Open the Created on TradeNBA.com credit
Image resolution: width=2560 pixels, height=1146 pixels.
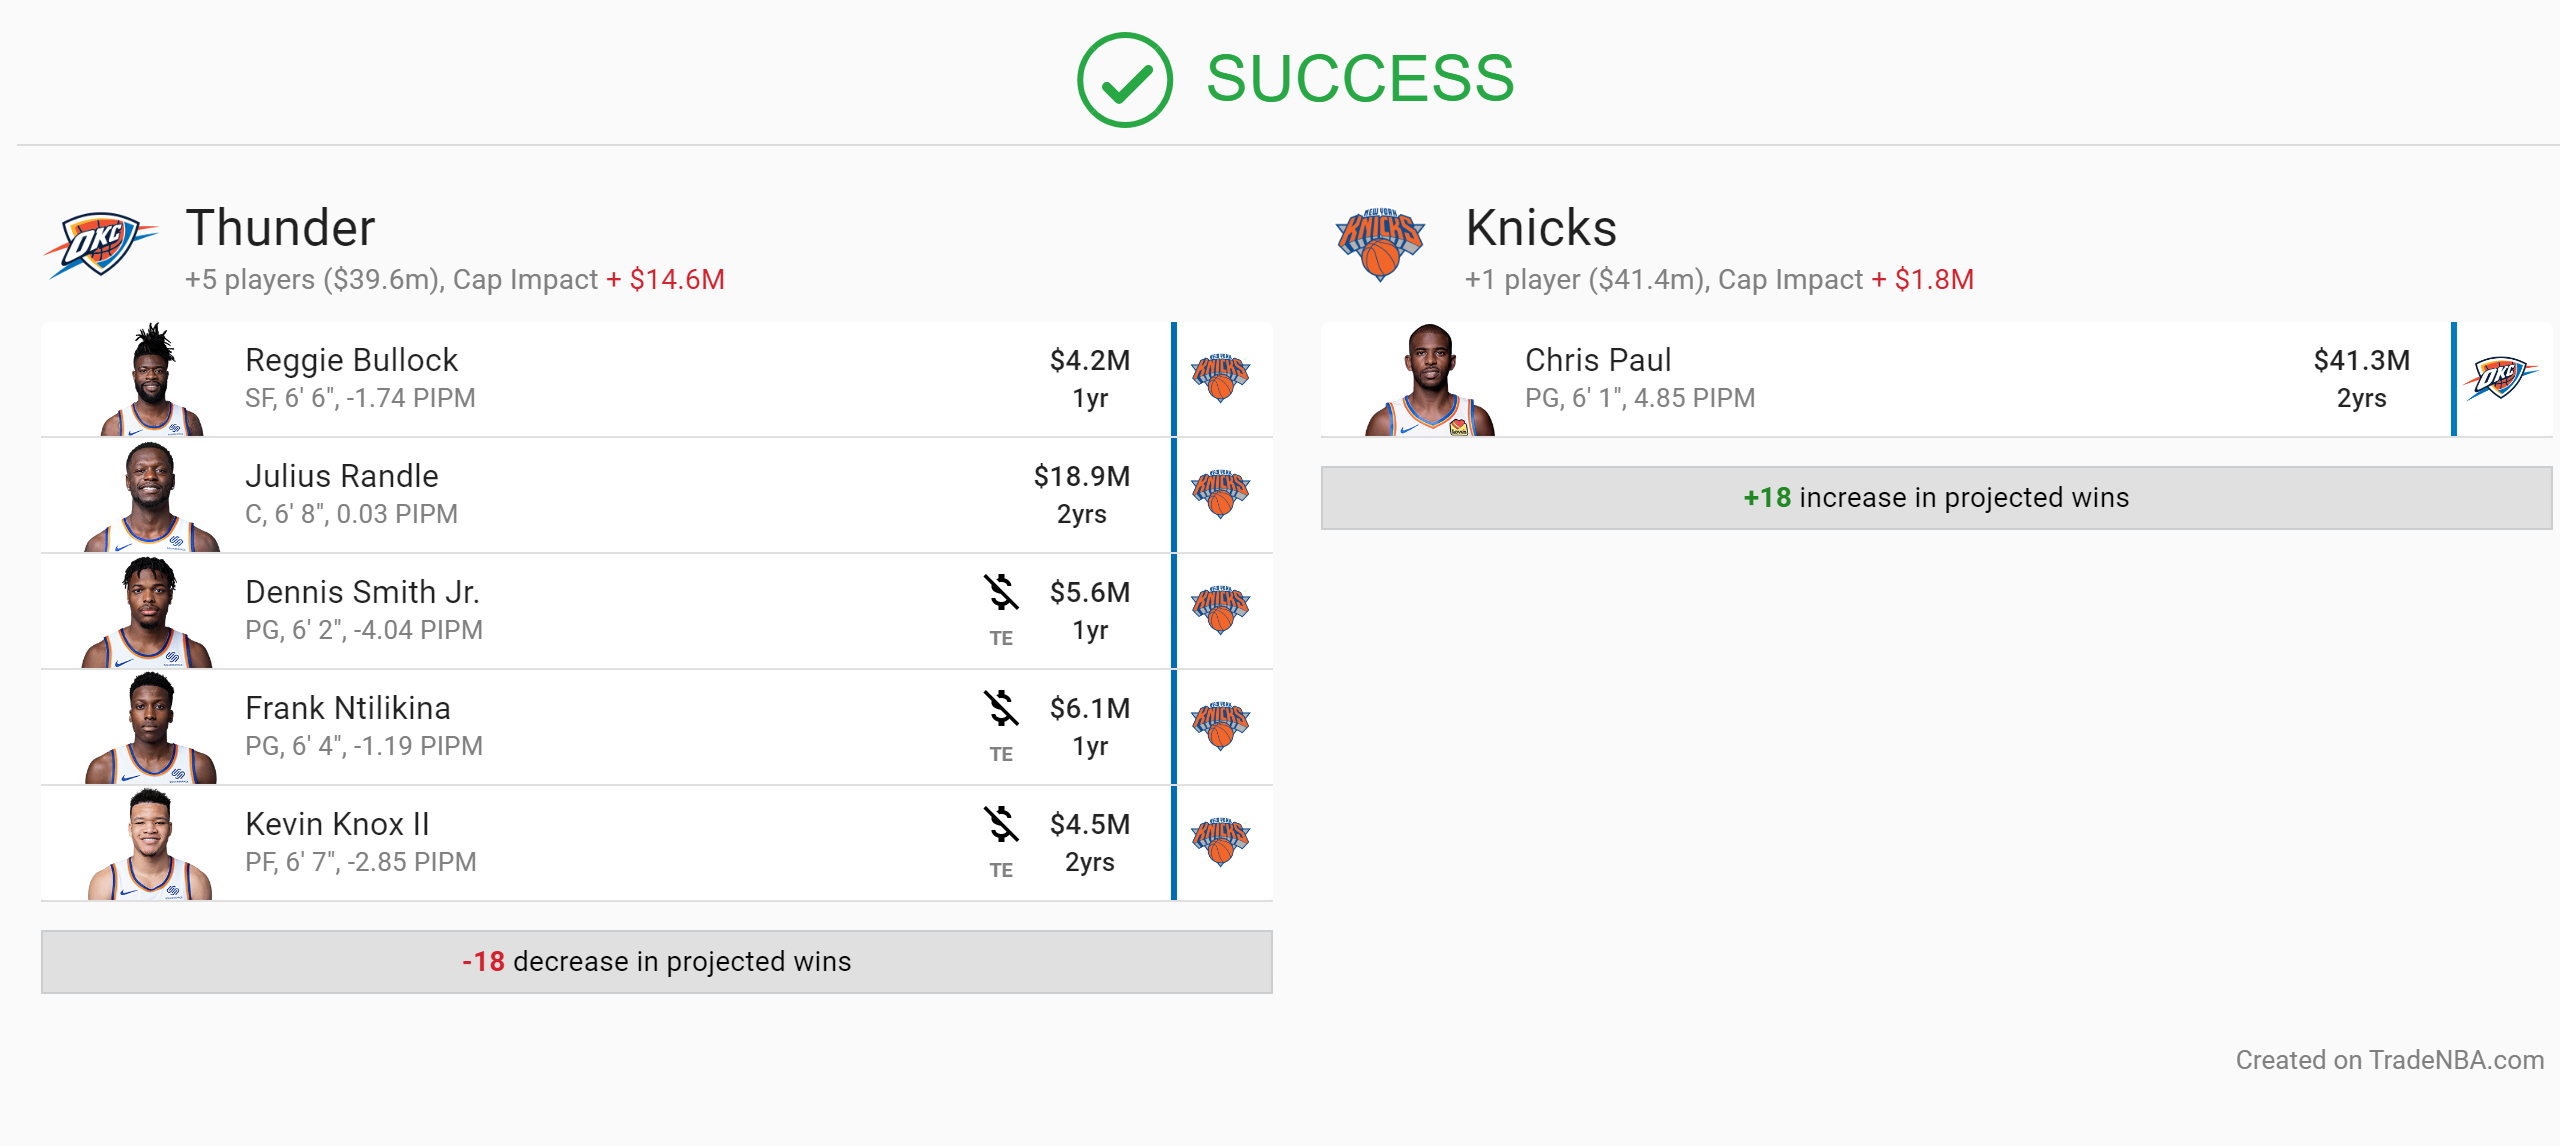2390,1060
